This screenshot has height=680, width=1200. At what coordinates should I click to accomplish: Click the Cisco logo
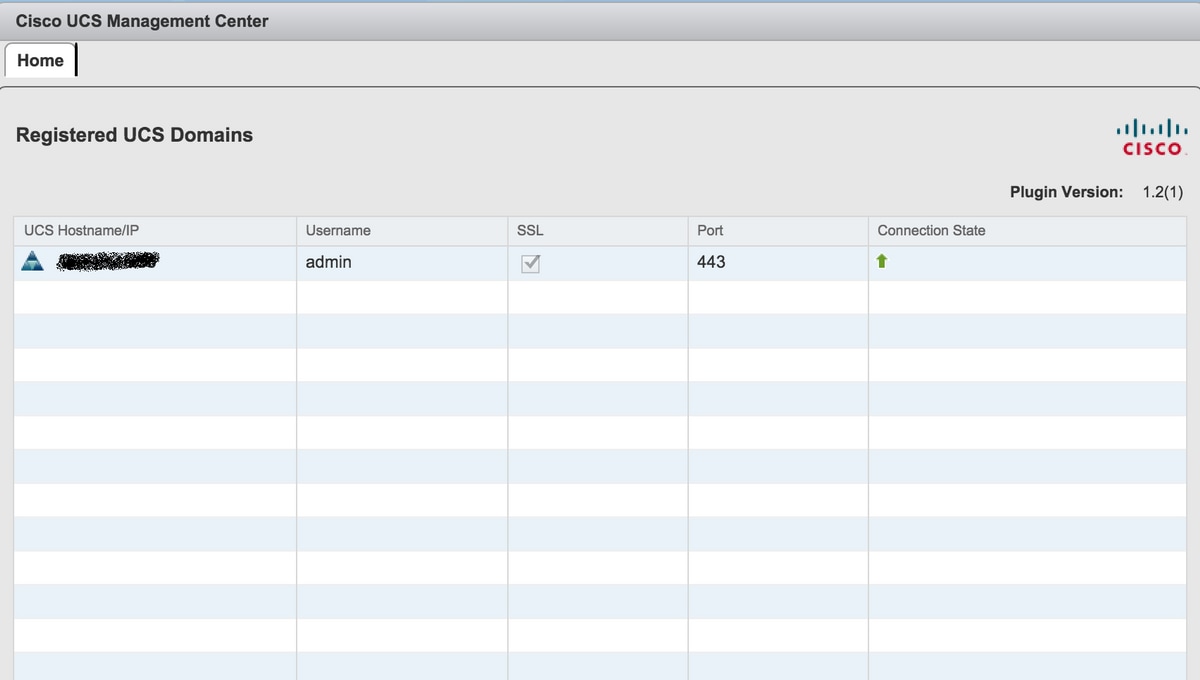point(1151,139)
